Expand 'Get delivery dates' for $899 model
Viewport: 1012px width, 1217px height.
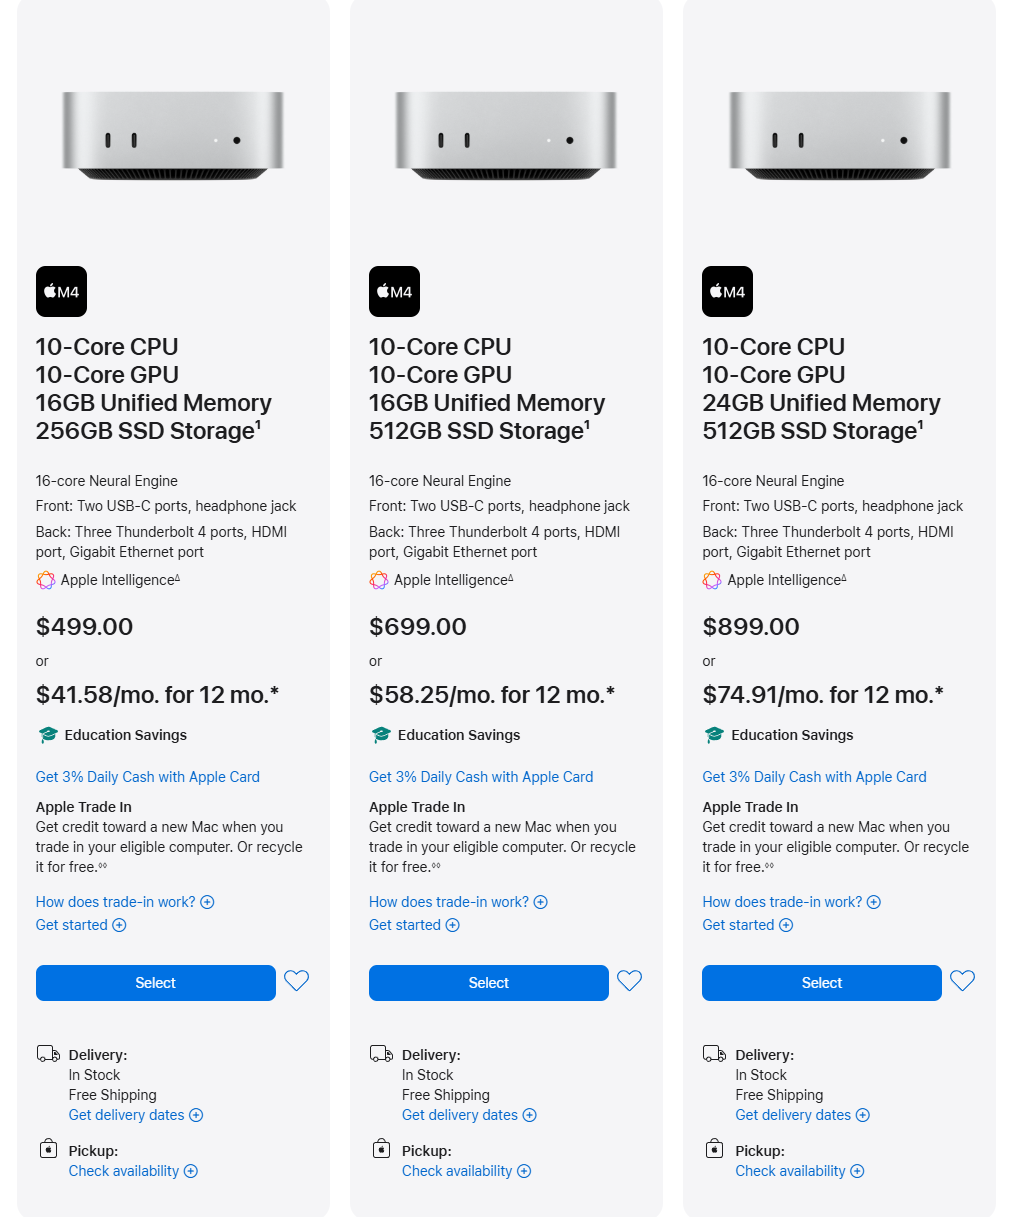[802, 1115]
